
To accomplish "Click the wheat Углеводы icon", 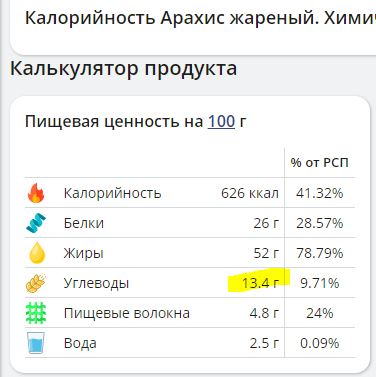I will click(36, 283).
